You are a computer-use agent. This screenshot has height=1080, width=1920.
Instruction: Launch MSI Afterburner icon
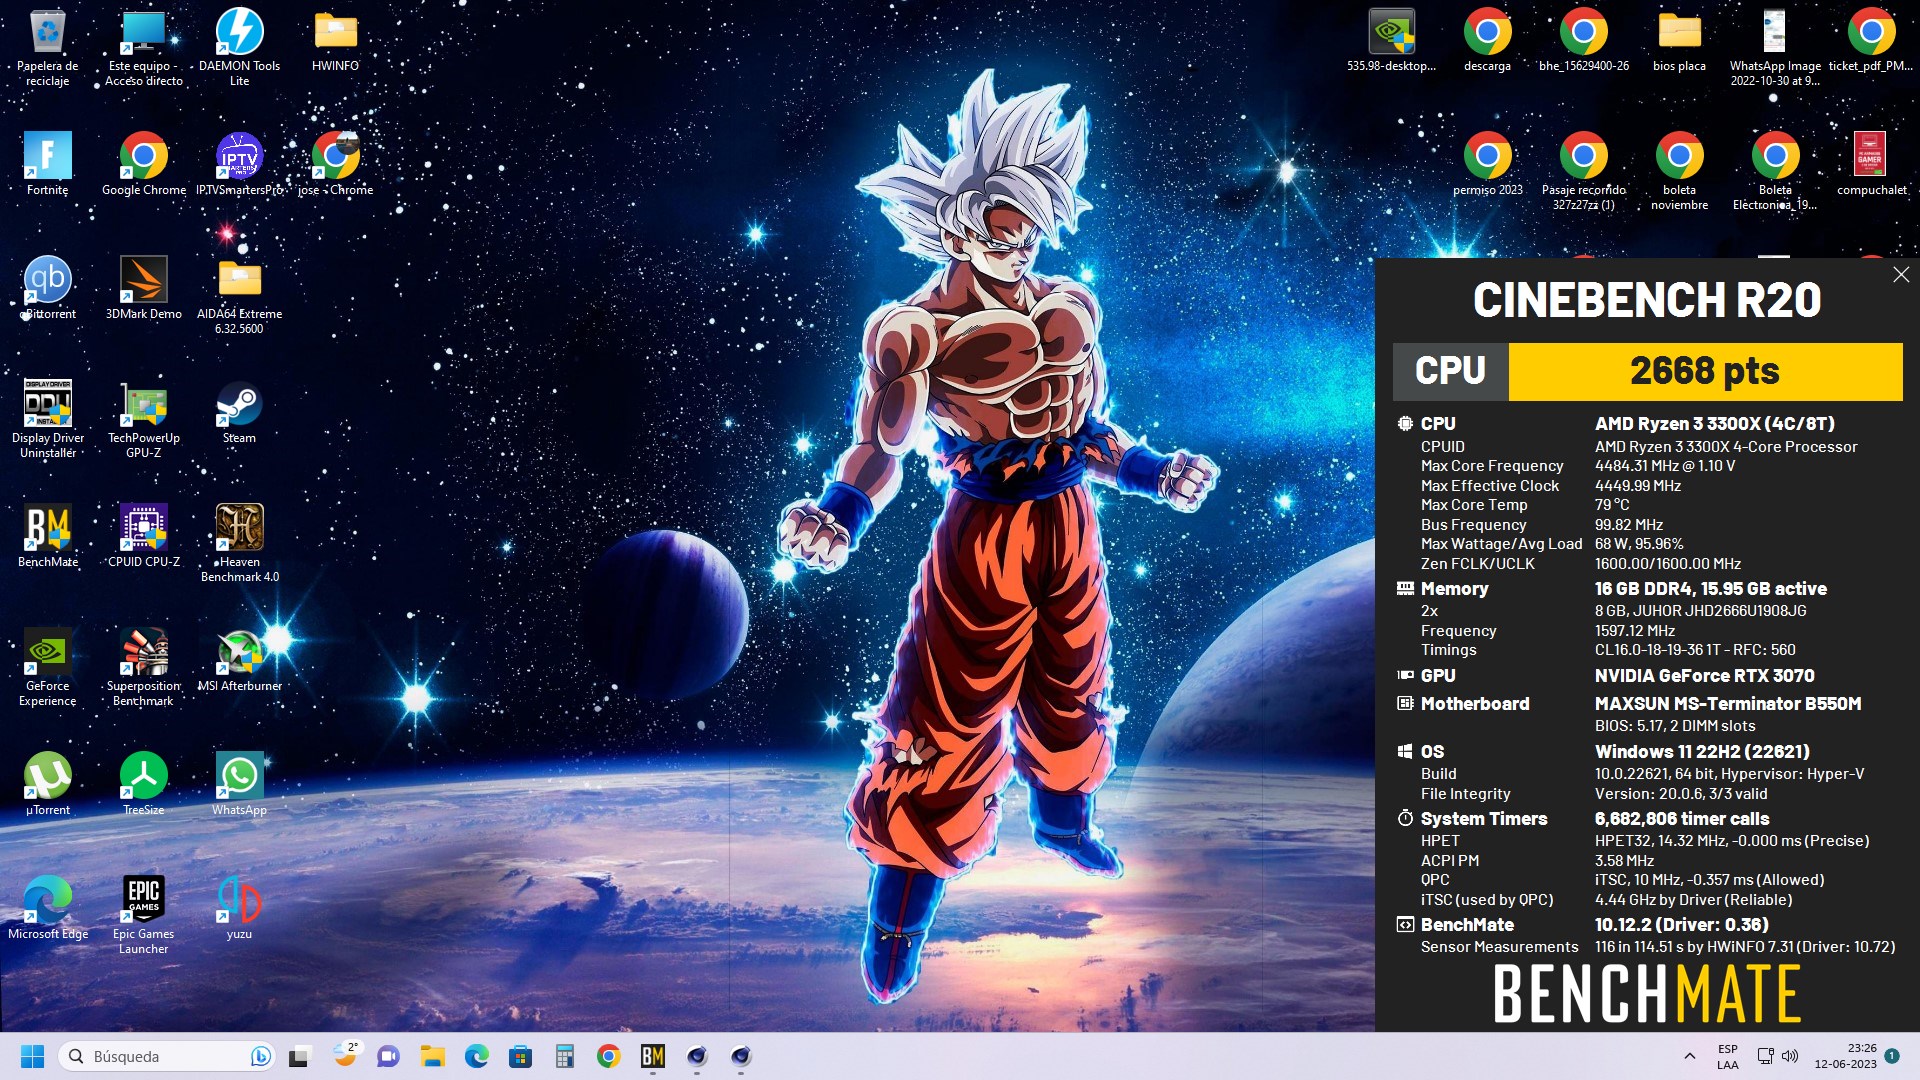239,660
